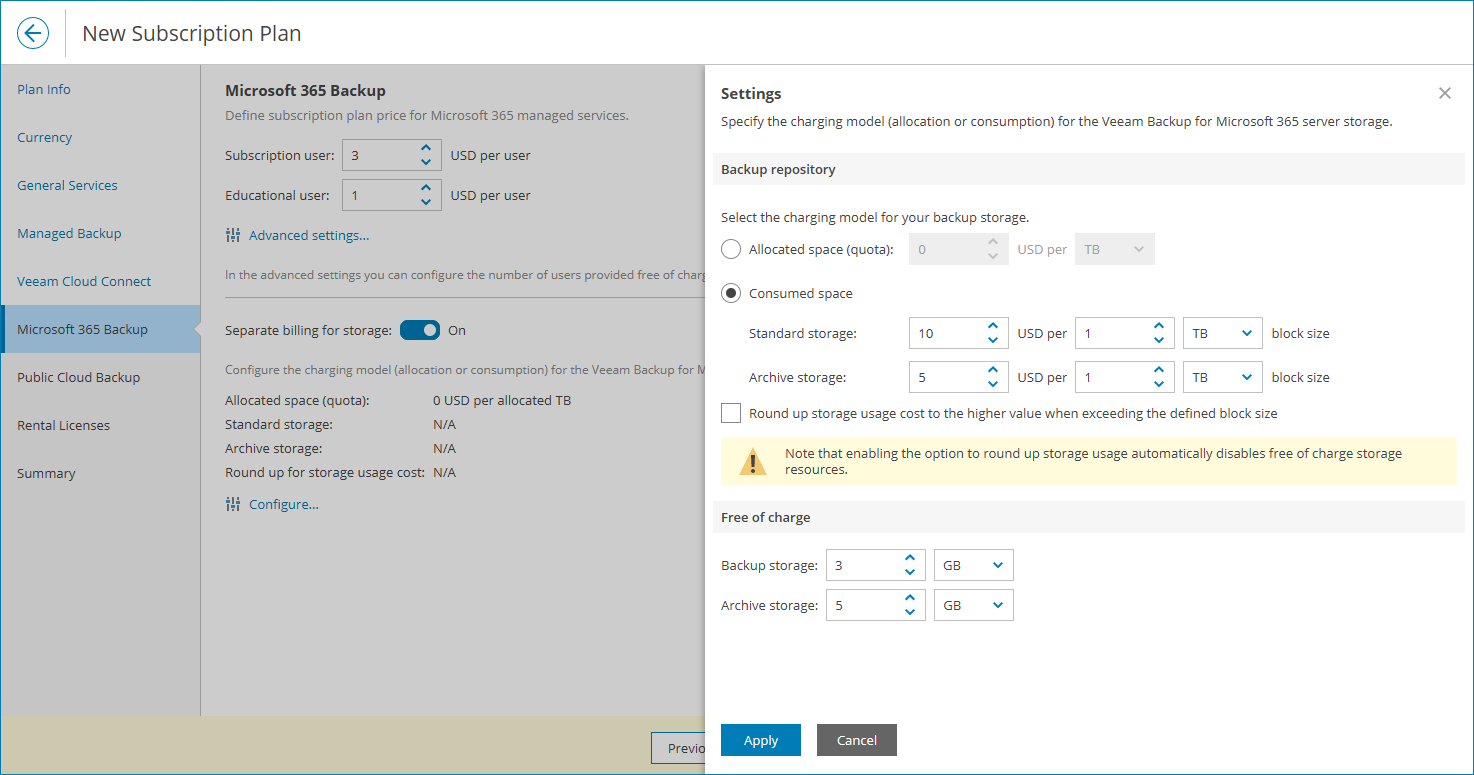Click the back arrow to leave New Subscription Plan

pyautogui.click(x=33, y=32)
